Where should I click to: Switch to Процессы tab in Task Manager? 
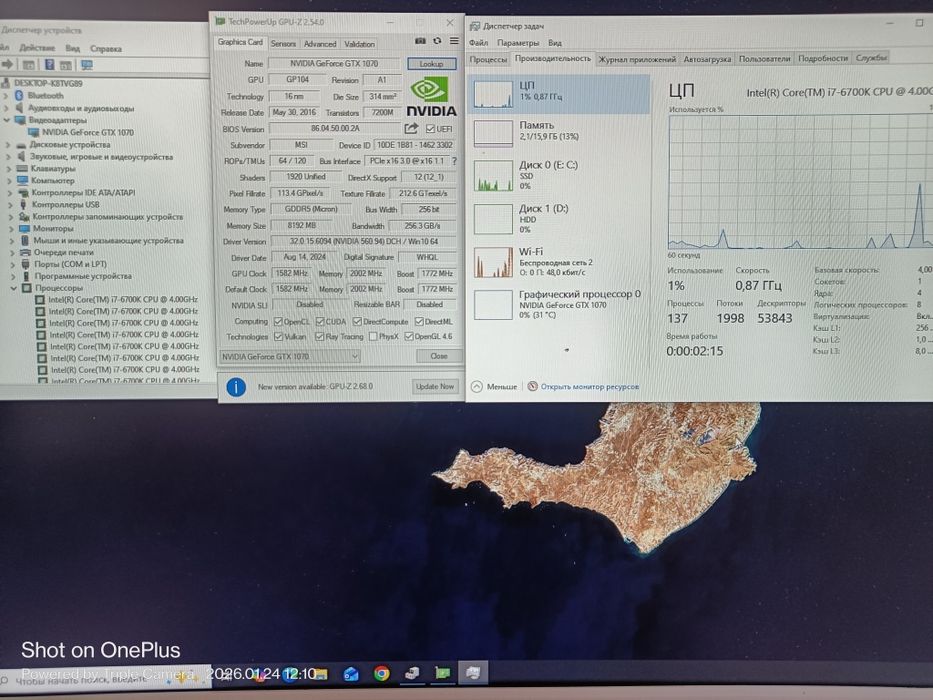(x=488, y=59)
